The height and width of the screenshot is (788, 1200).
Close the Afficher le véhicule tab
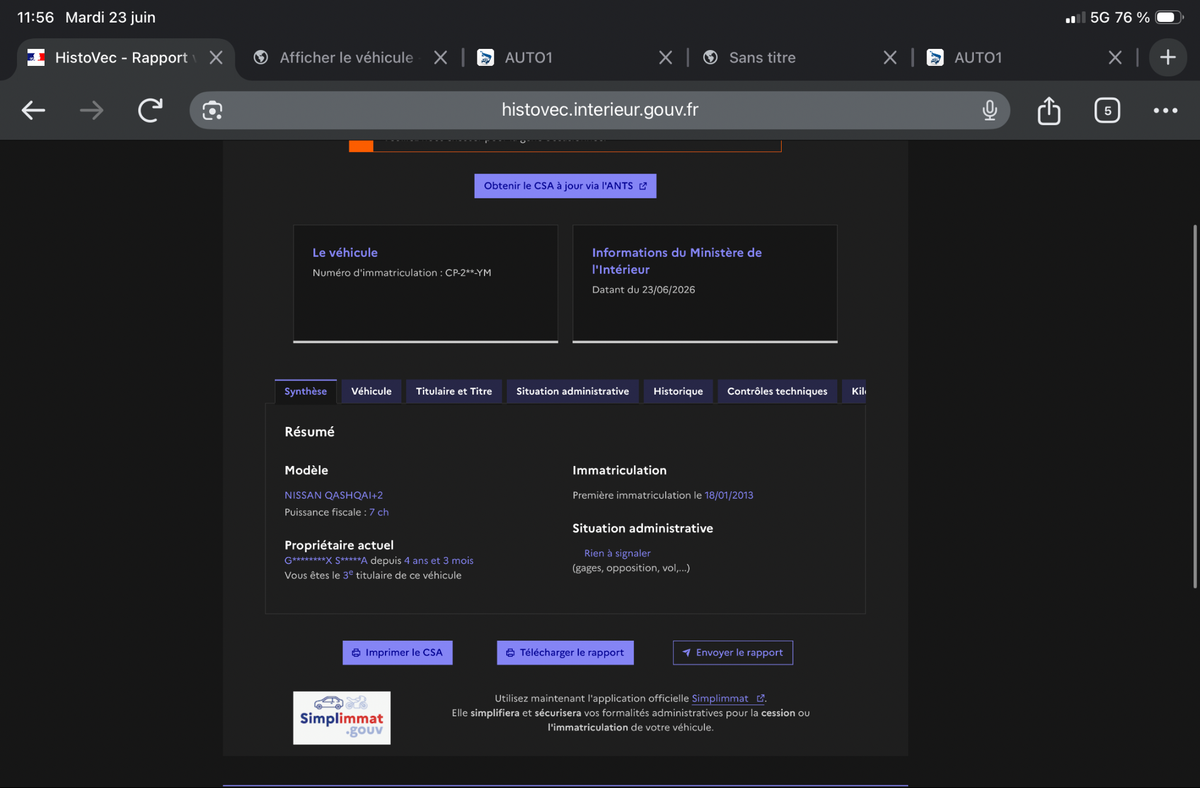(x=440, y=58)
